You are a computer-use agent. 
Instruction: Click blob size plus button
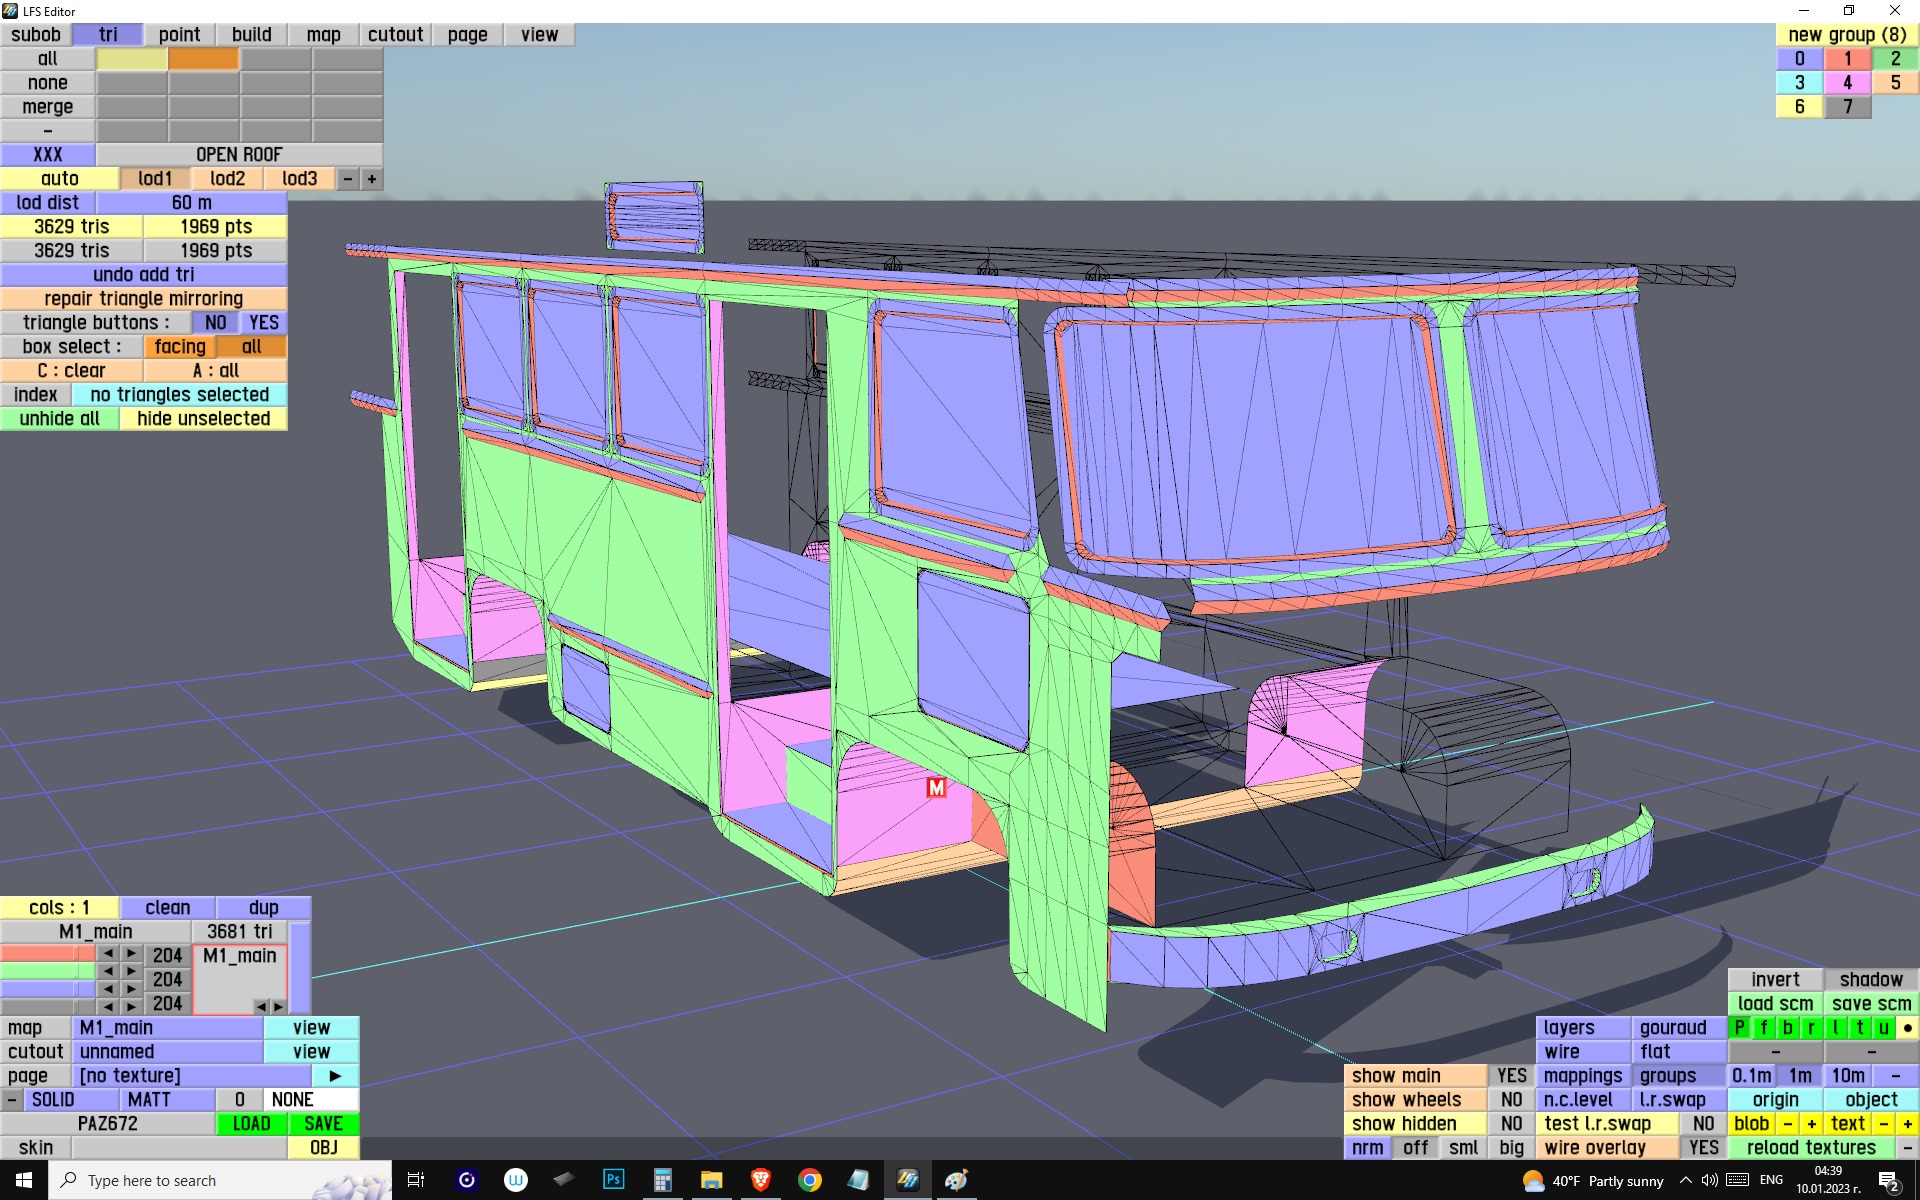coord(1811,1123)
